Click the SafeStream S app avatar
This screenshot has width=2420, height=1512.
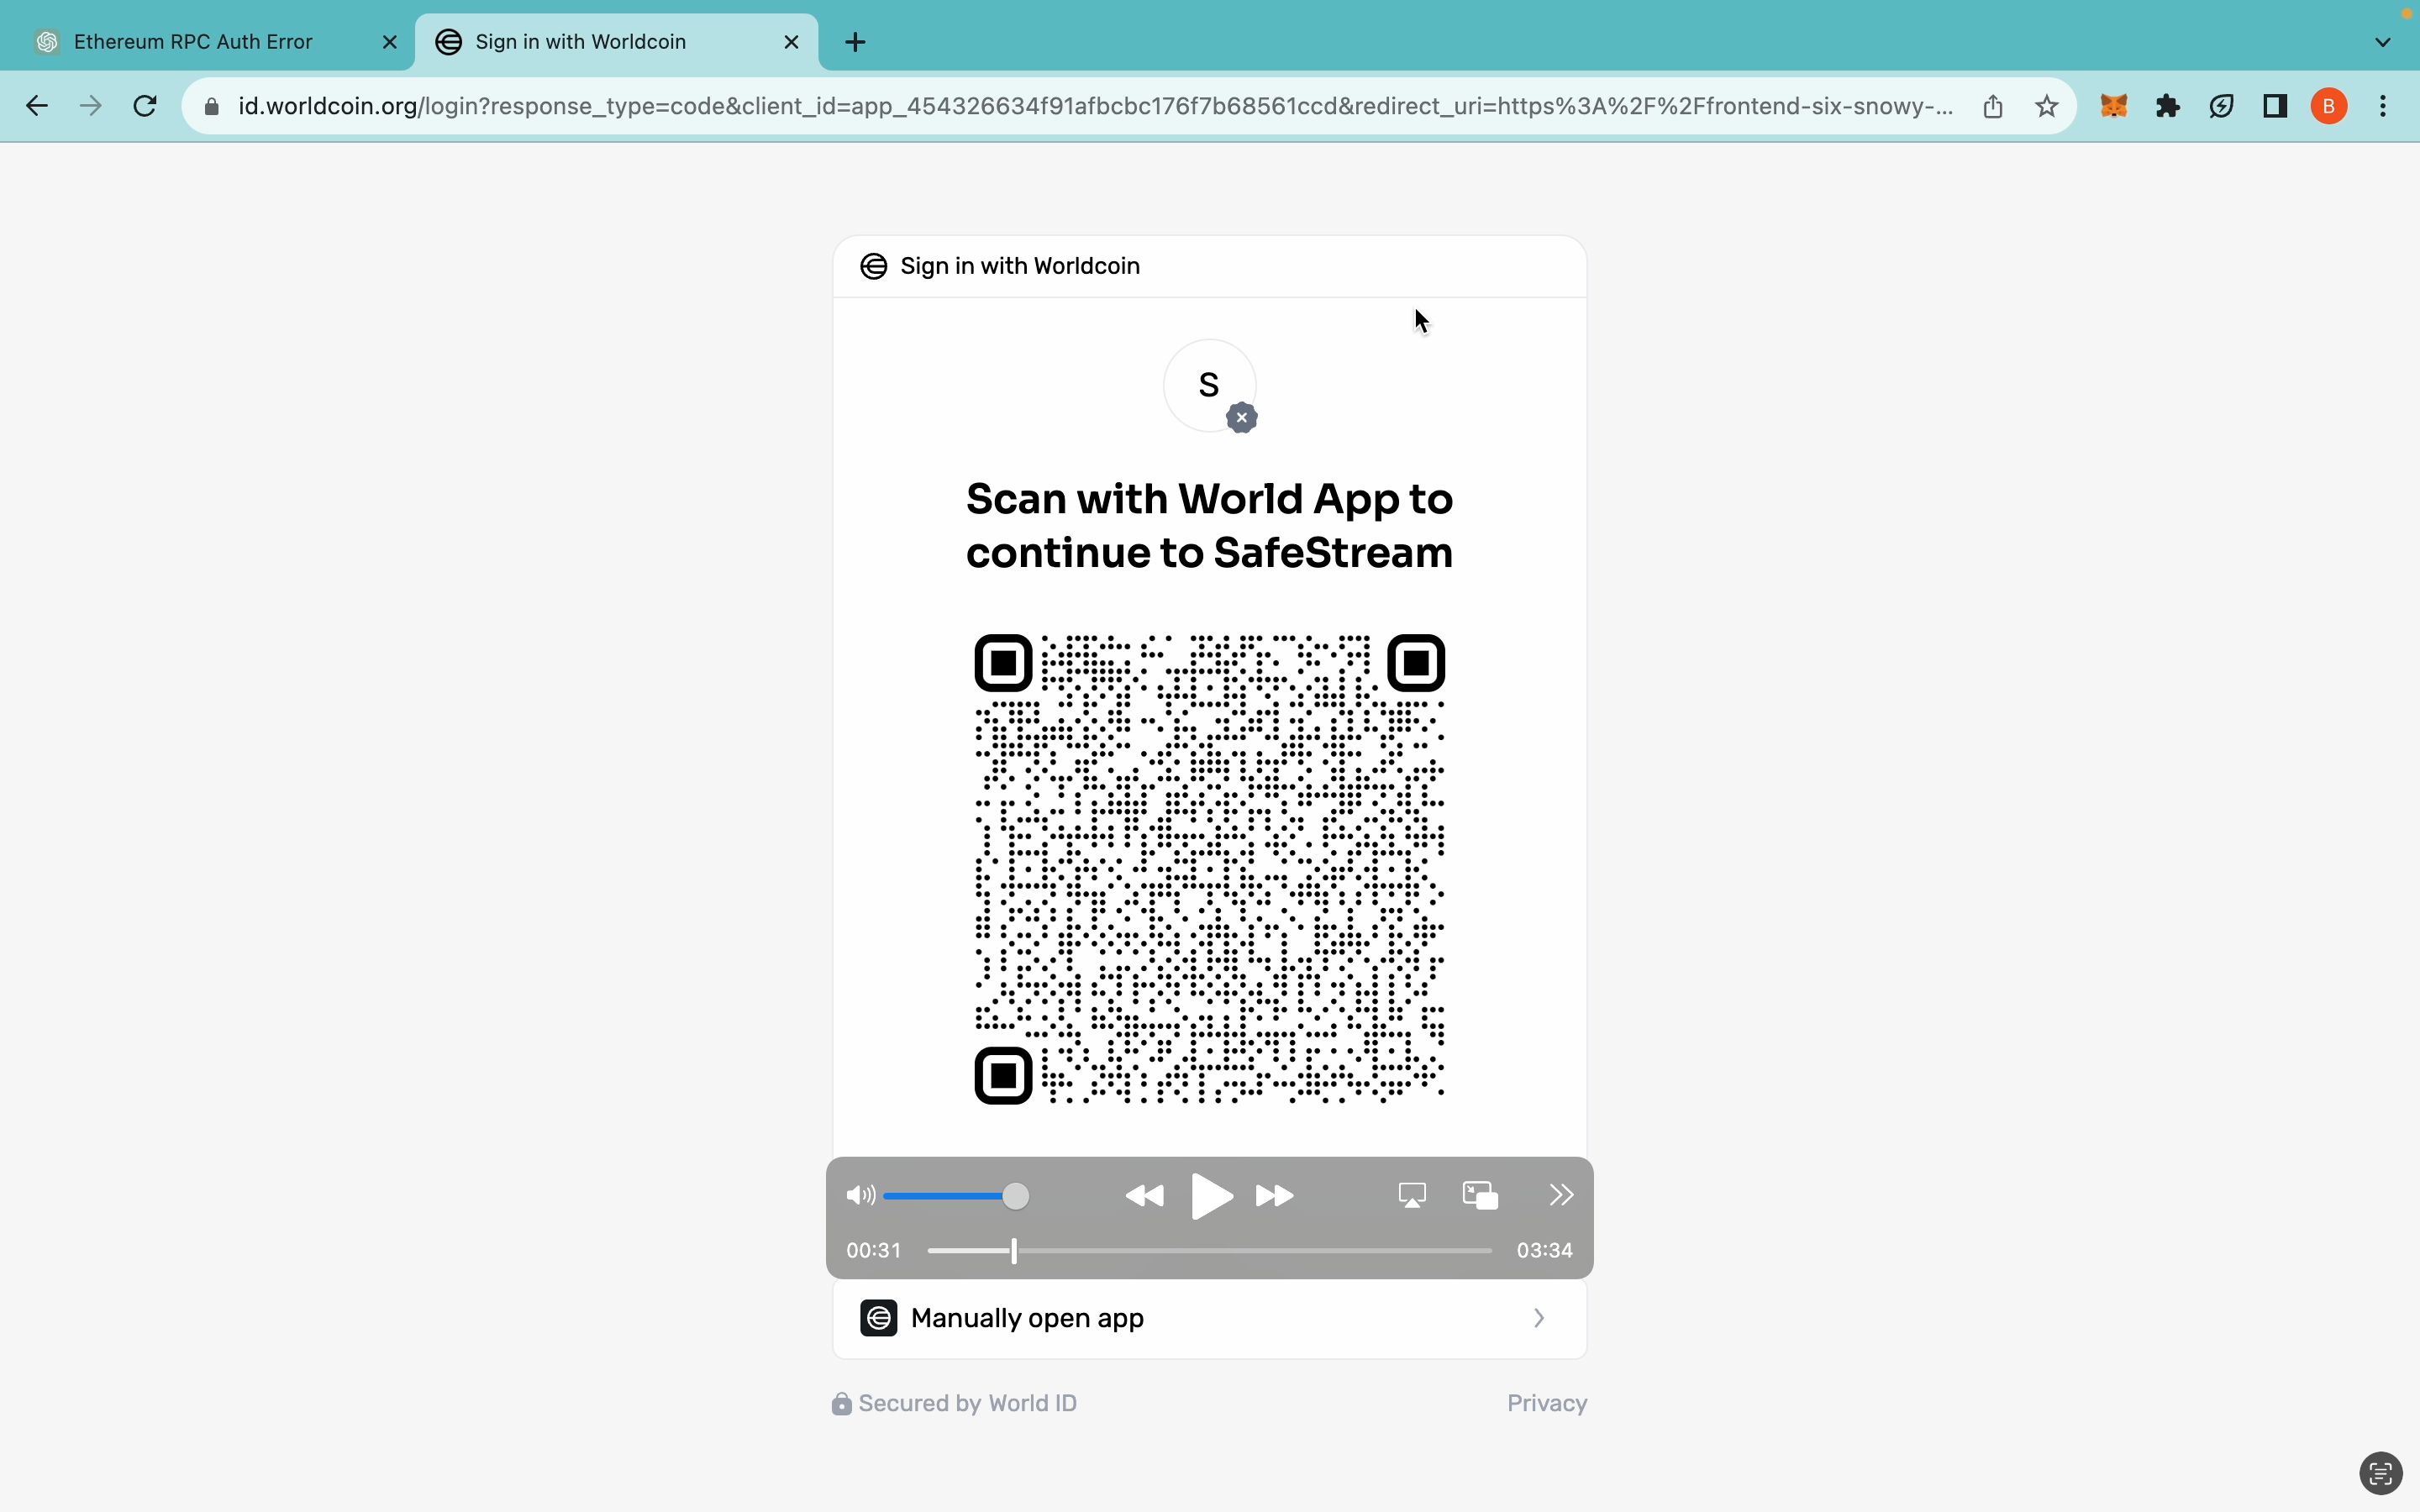pos(1209,385)
